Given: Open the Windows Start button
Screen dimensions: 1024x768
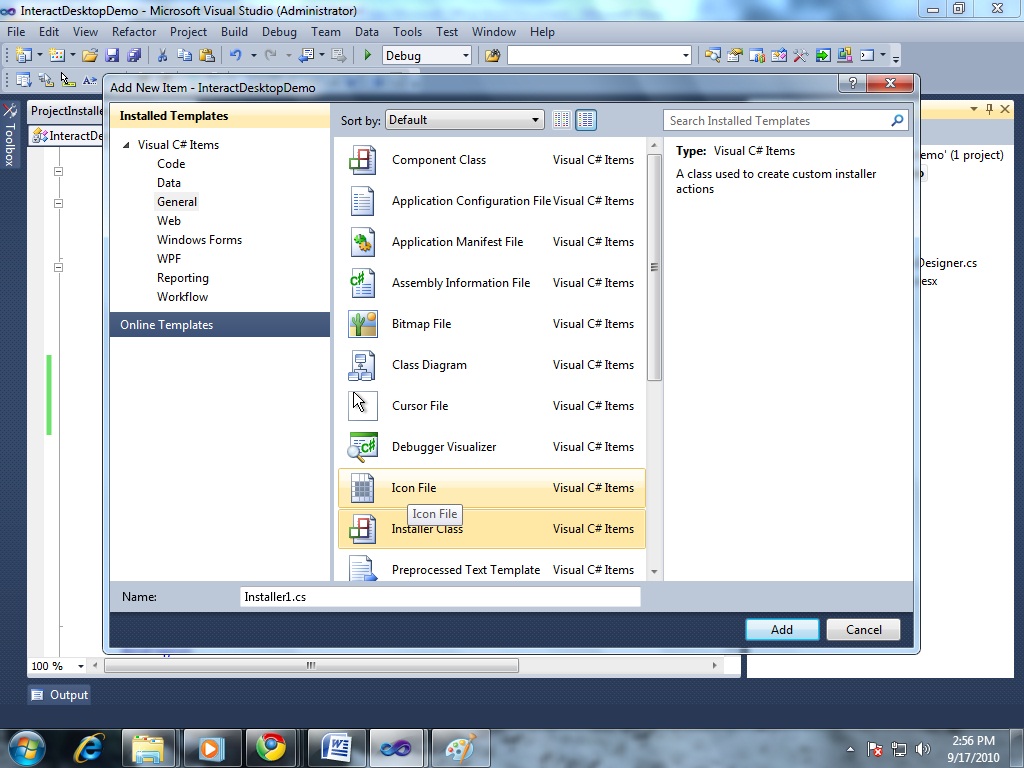Looking at the screenshot, I should (x=27, y=748).
